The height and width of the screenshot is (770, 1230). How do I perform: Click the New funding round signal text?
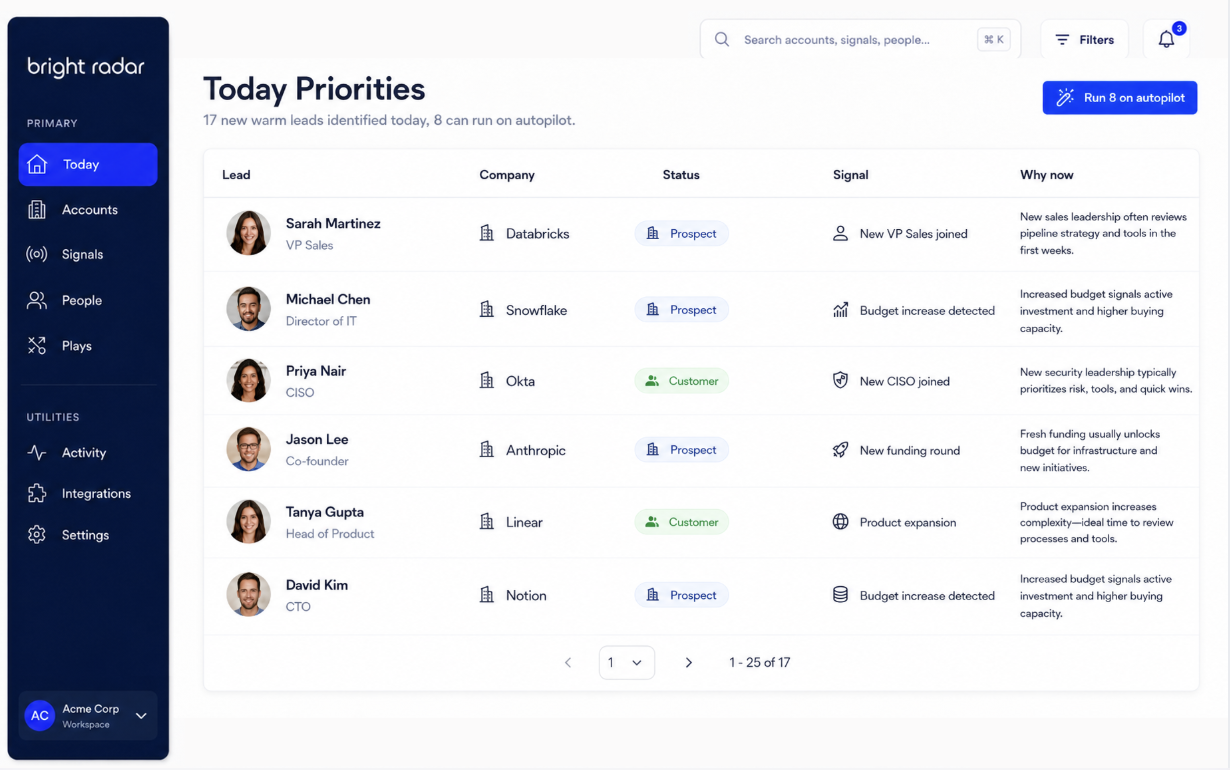click(x=910, y=450)
